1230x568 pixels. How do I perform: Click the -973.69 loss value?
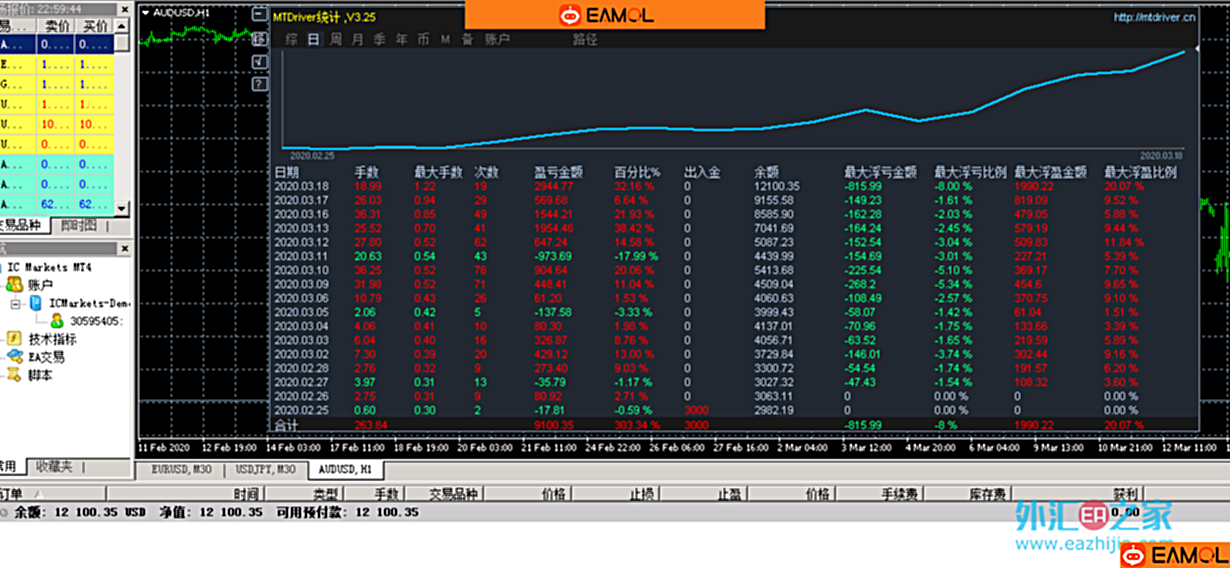(x=554, y=256)
